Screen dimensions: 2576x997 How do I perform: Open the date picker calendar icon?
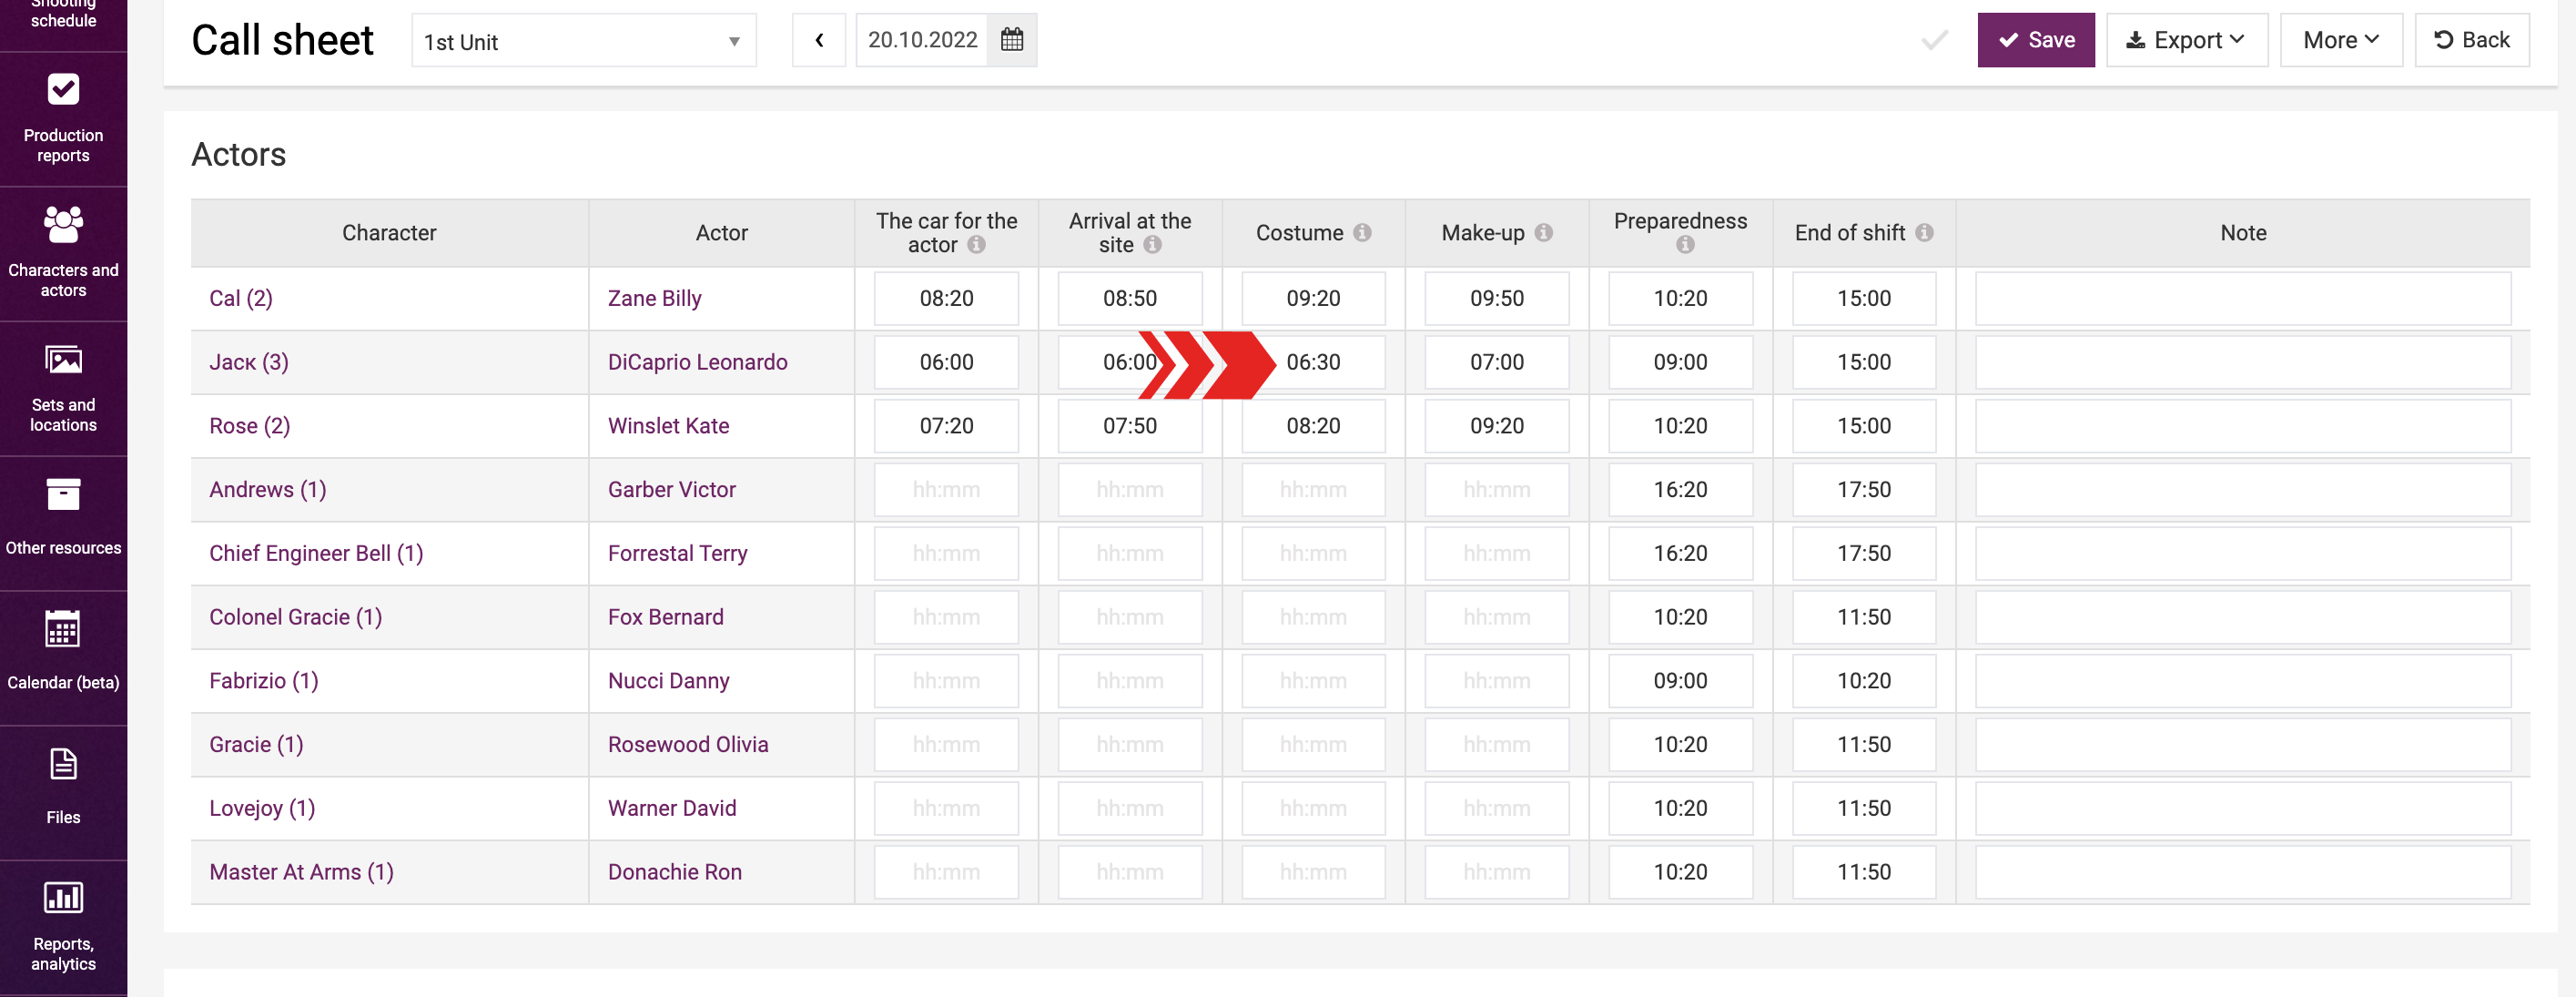tap(1011, 40)
